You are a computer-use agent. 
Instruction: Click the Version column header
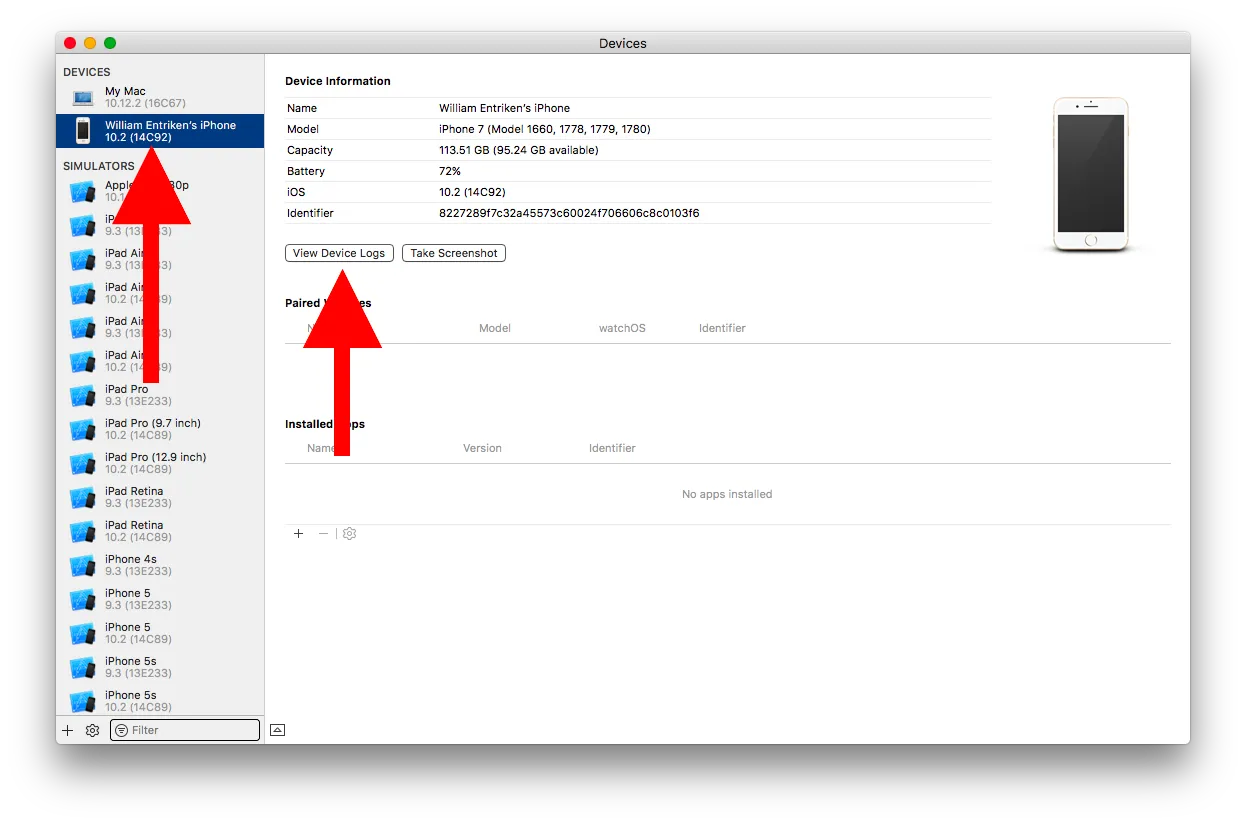coord(482,448)
